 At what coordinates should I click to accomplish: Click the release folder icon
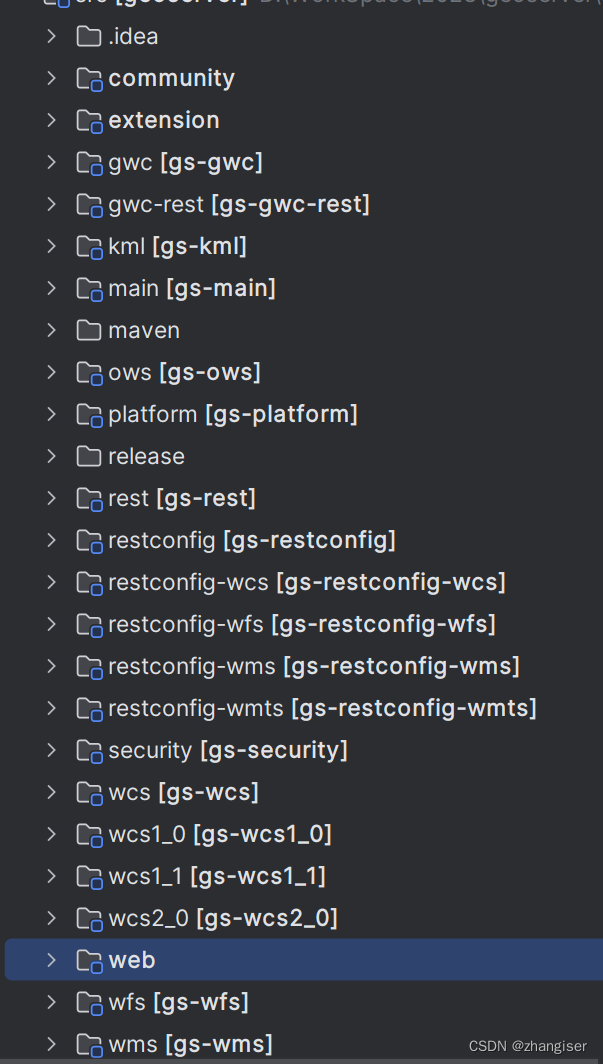(88, 456)
